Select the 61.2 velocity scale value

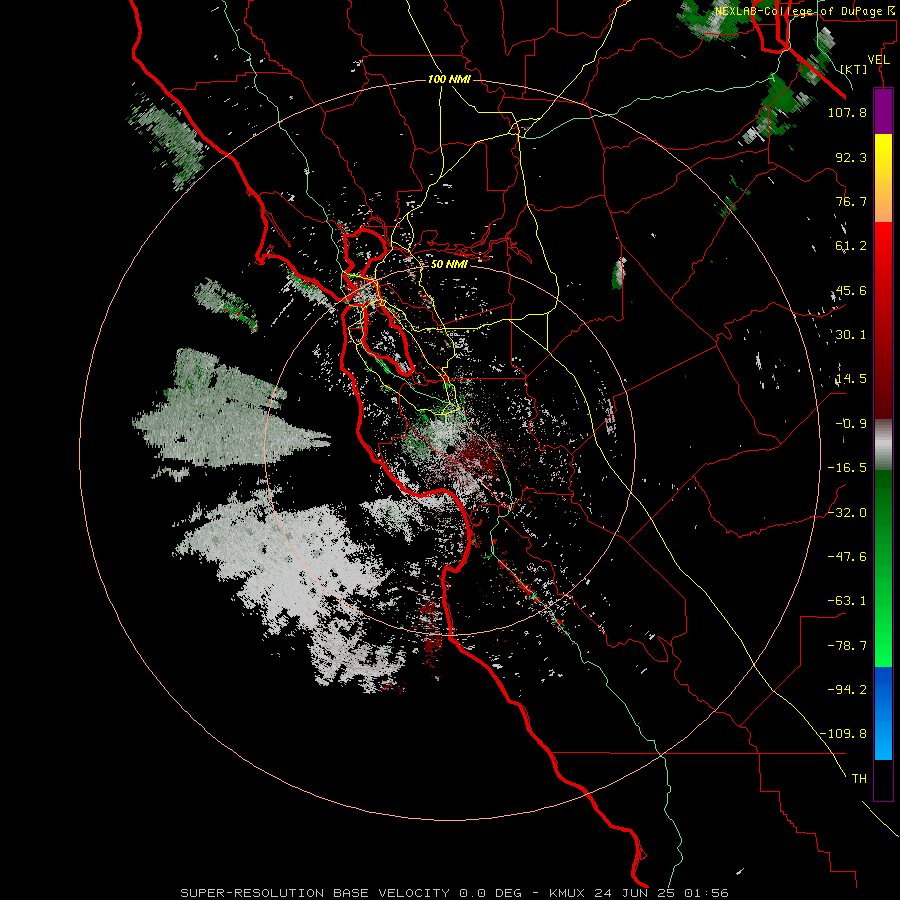pos(851,246)
